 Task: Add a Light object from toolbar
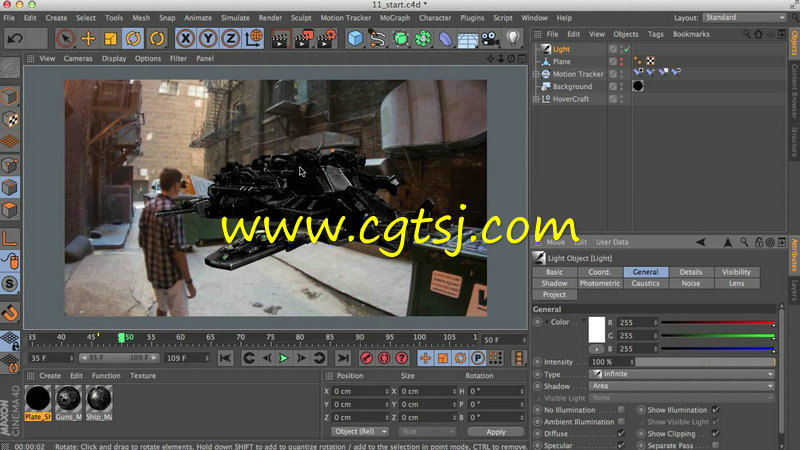[513, 38]
